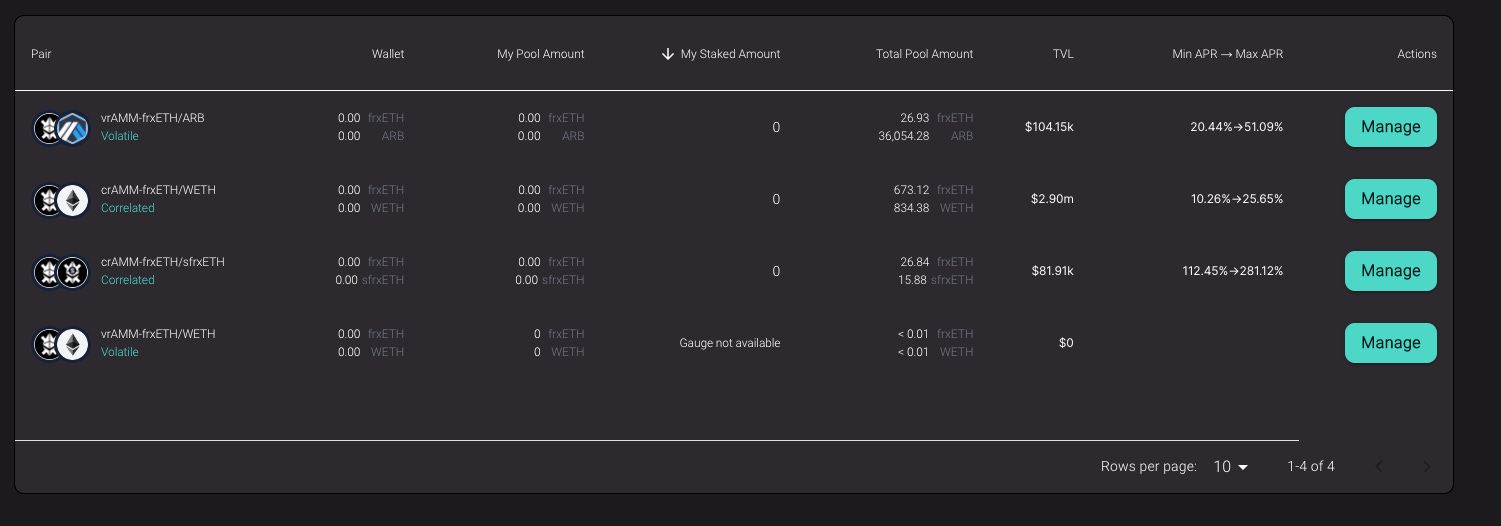
Task: Click the My Pool Amount column header
Action: [540, 54]
